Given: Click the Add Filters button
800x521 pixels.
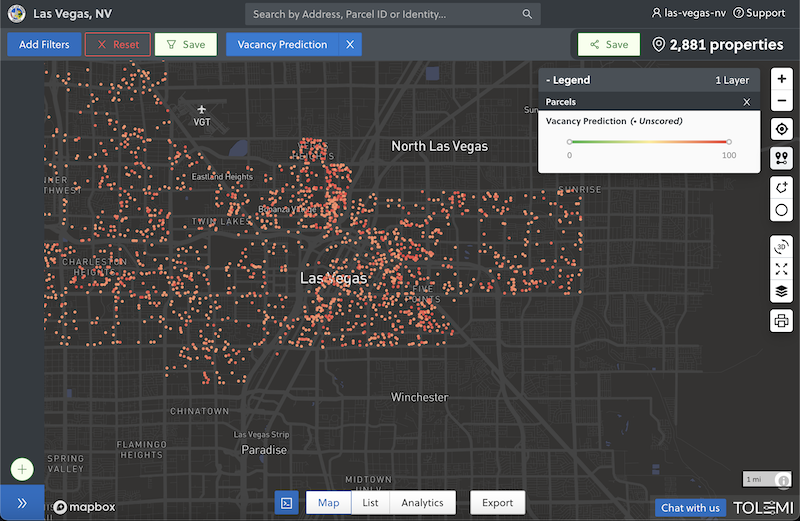Looking at the screenshot, I should click(x=44, y=45).
